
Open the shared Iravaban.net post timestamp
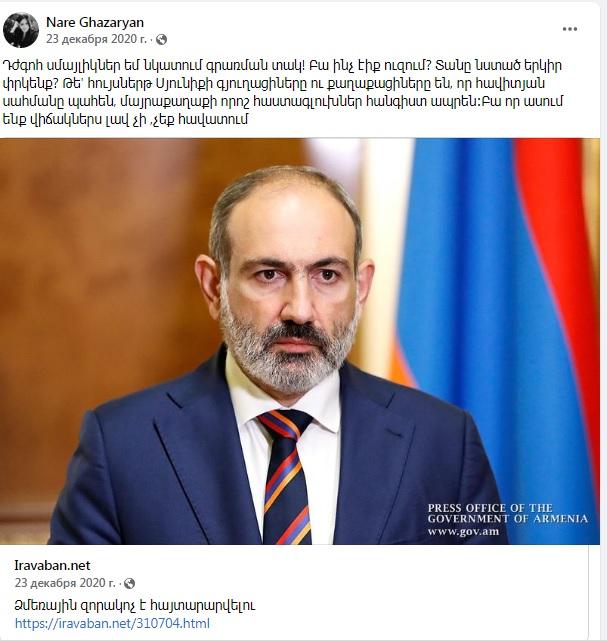(x=65, y=583)
